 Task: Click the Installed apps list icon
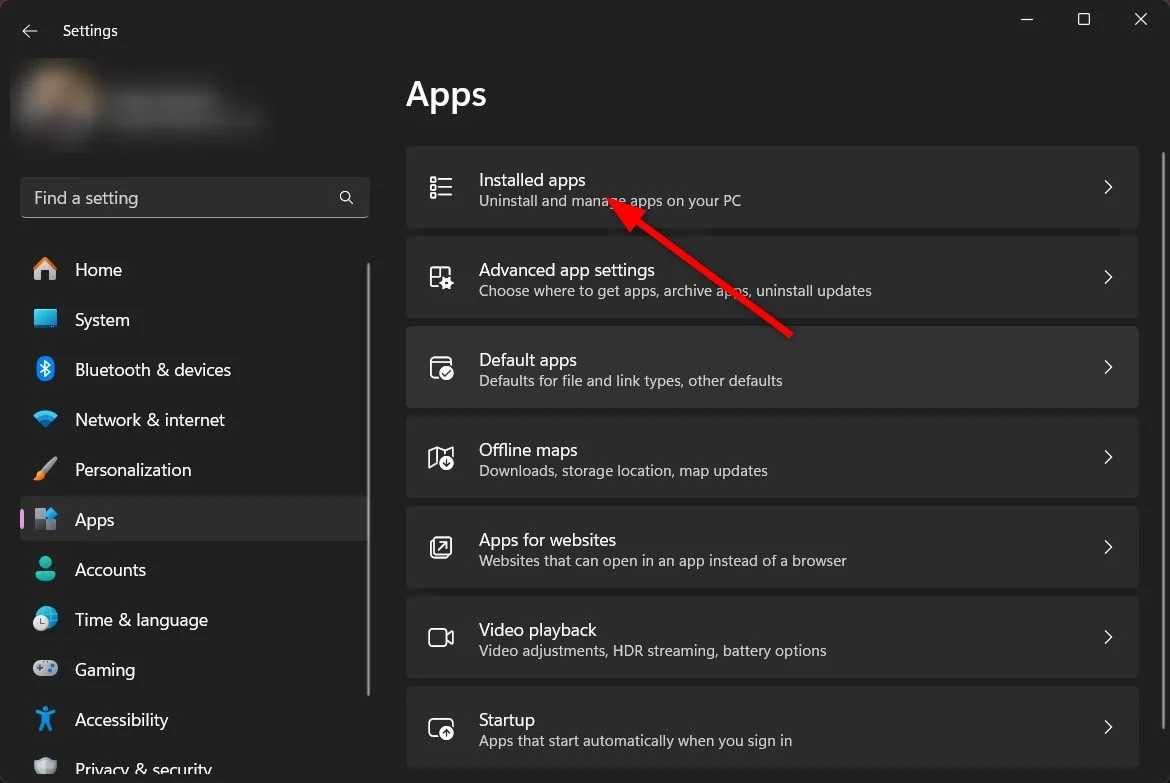(x=441, y=188)
